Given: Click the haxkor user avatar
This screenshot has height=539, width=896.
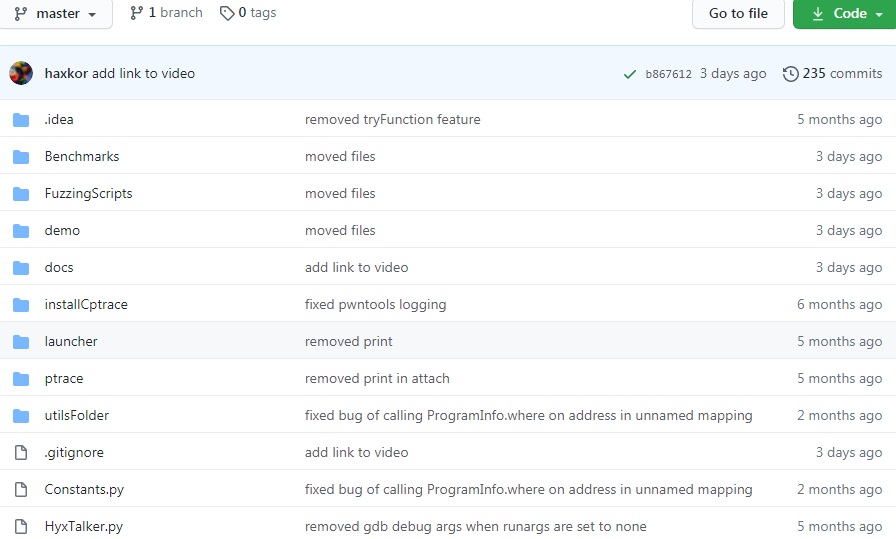Looking at the screenshot, I should 21,73.
